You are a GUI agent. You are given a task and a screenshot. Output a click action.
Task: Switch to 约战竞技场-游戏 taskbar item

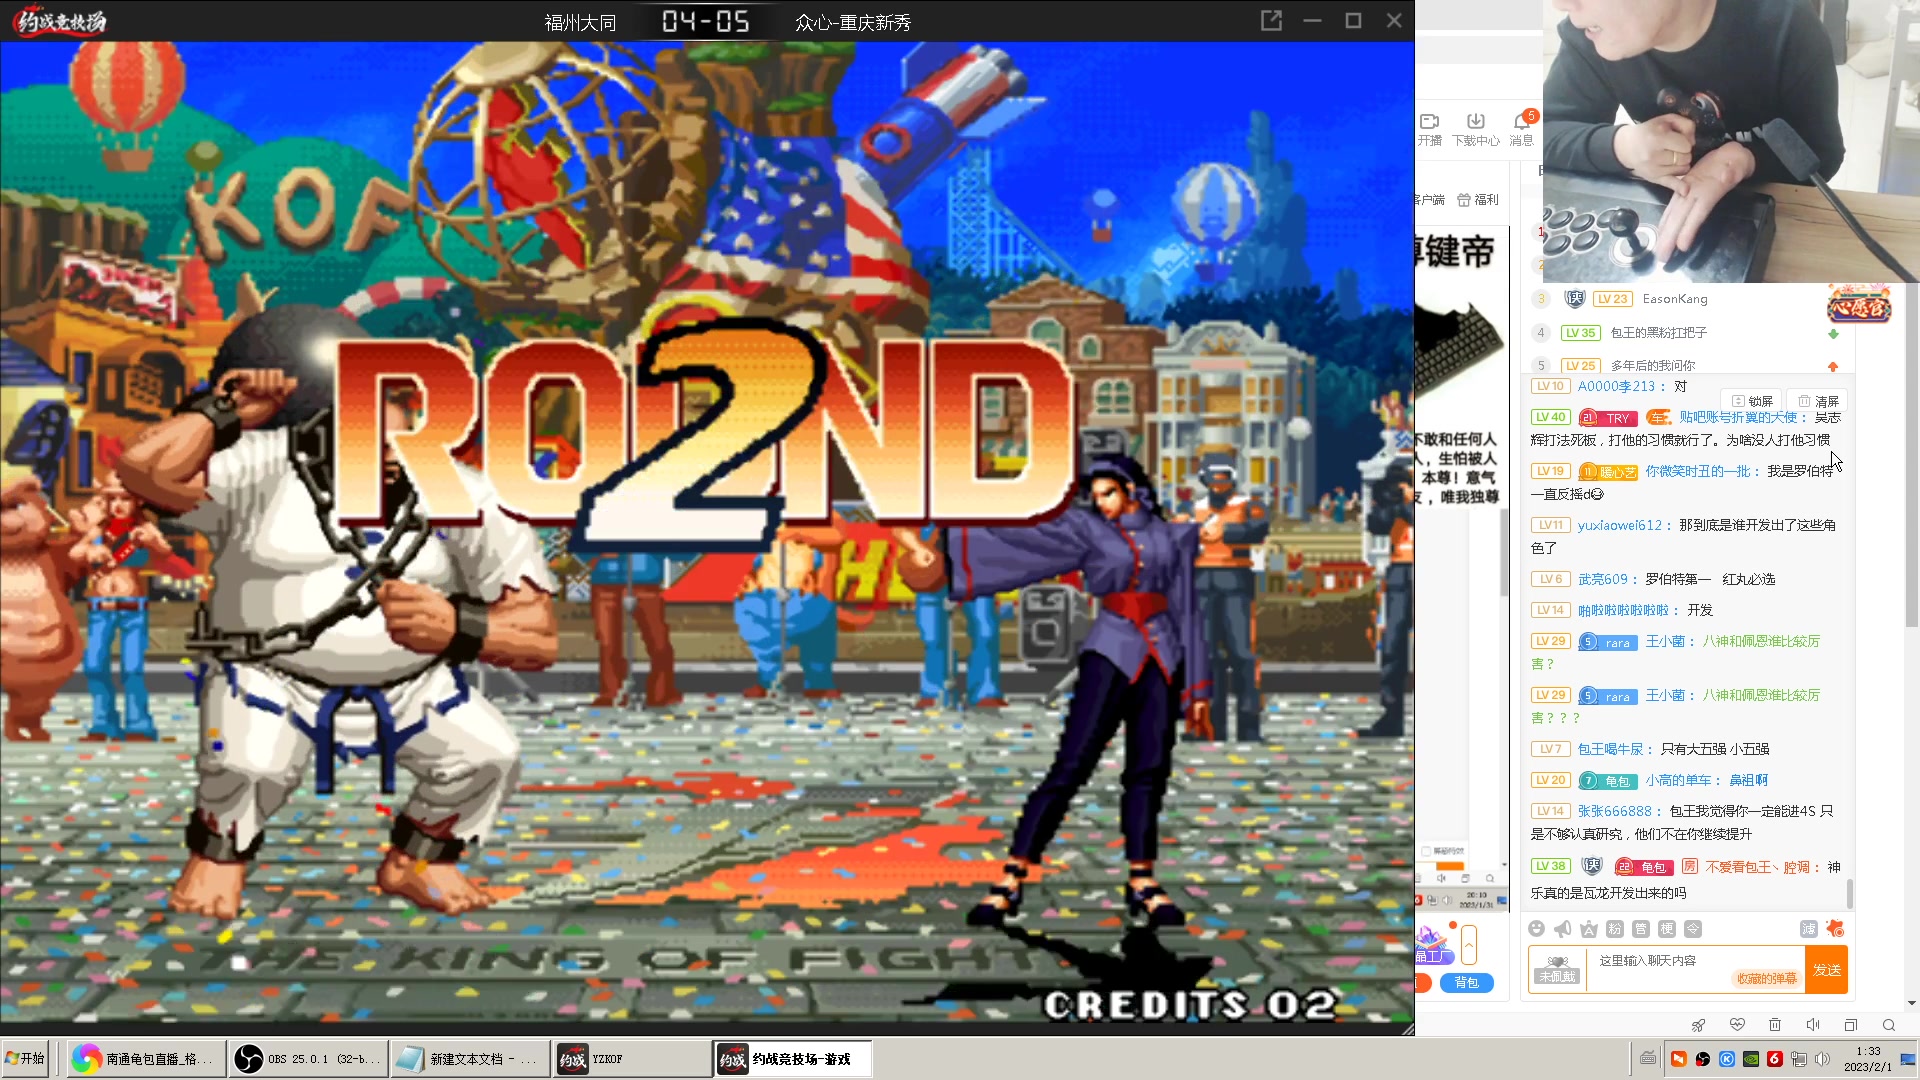pos(792,1059)
